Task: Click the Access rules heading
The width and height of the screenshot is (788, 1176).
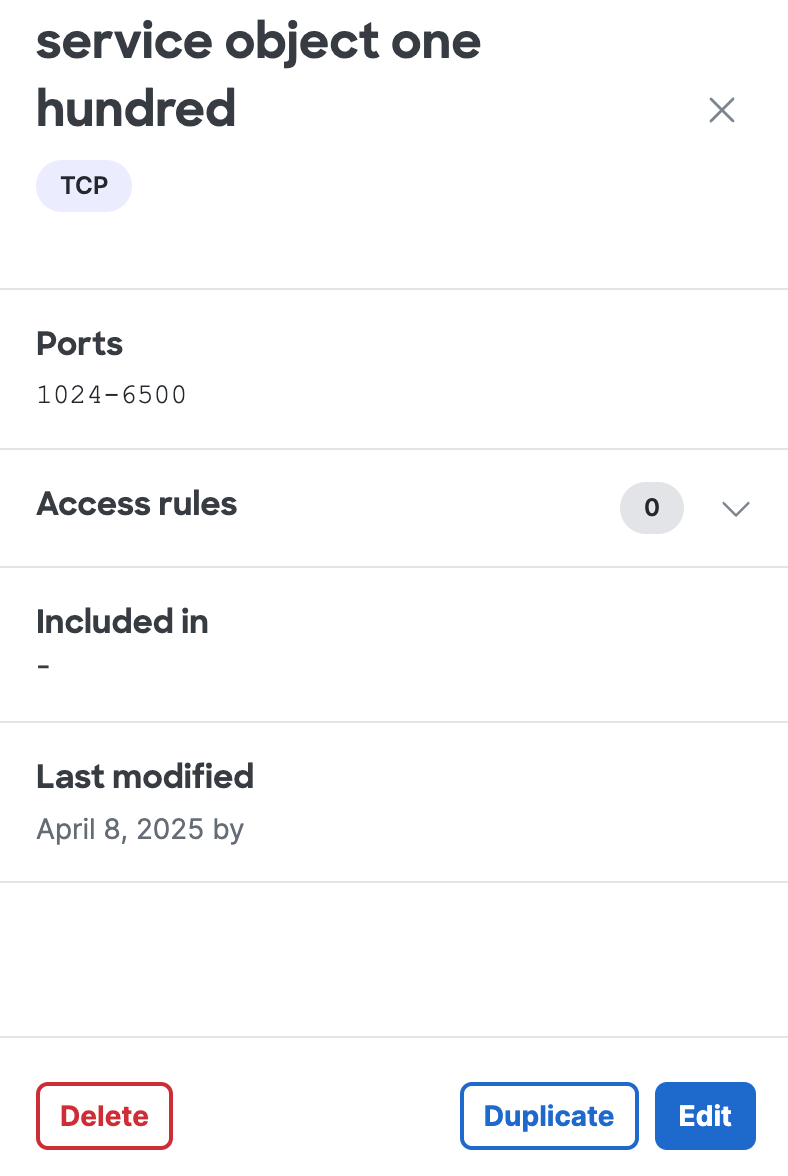Action: pos(137,504)
